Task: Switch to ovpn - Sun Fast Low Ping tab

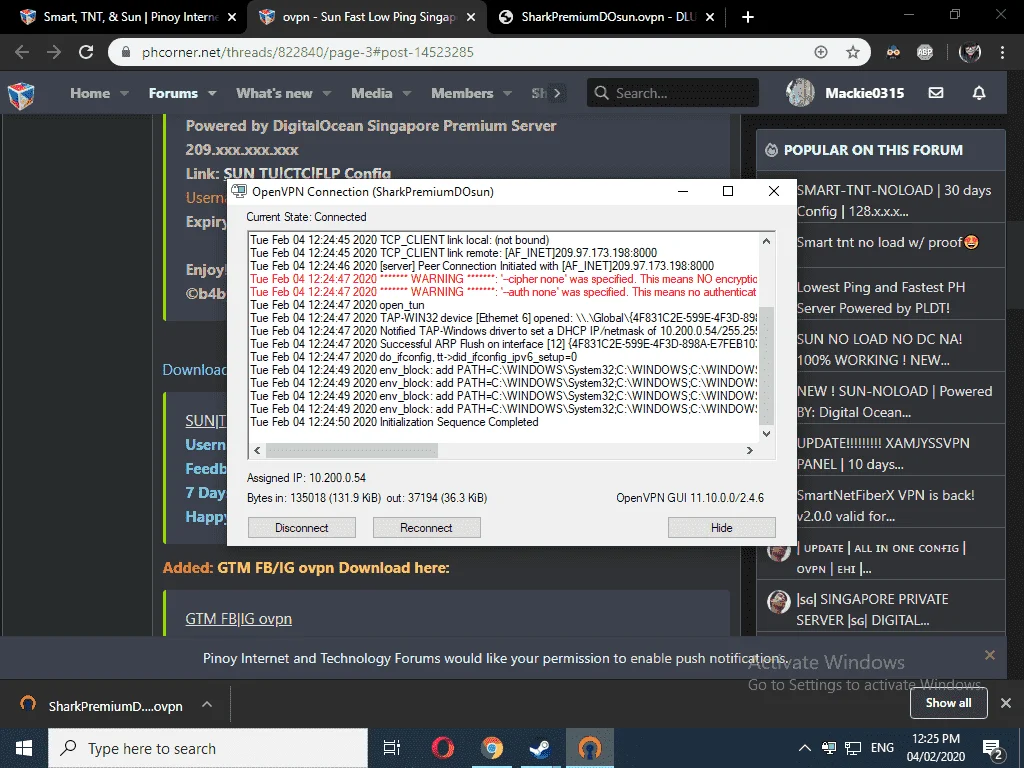Action: (368, 17)
